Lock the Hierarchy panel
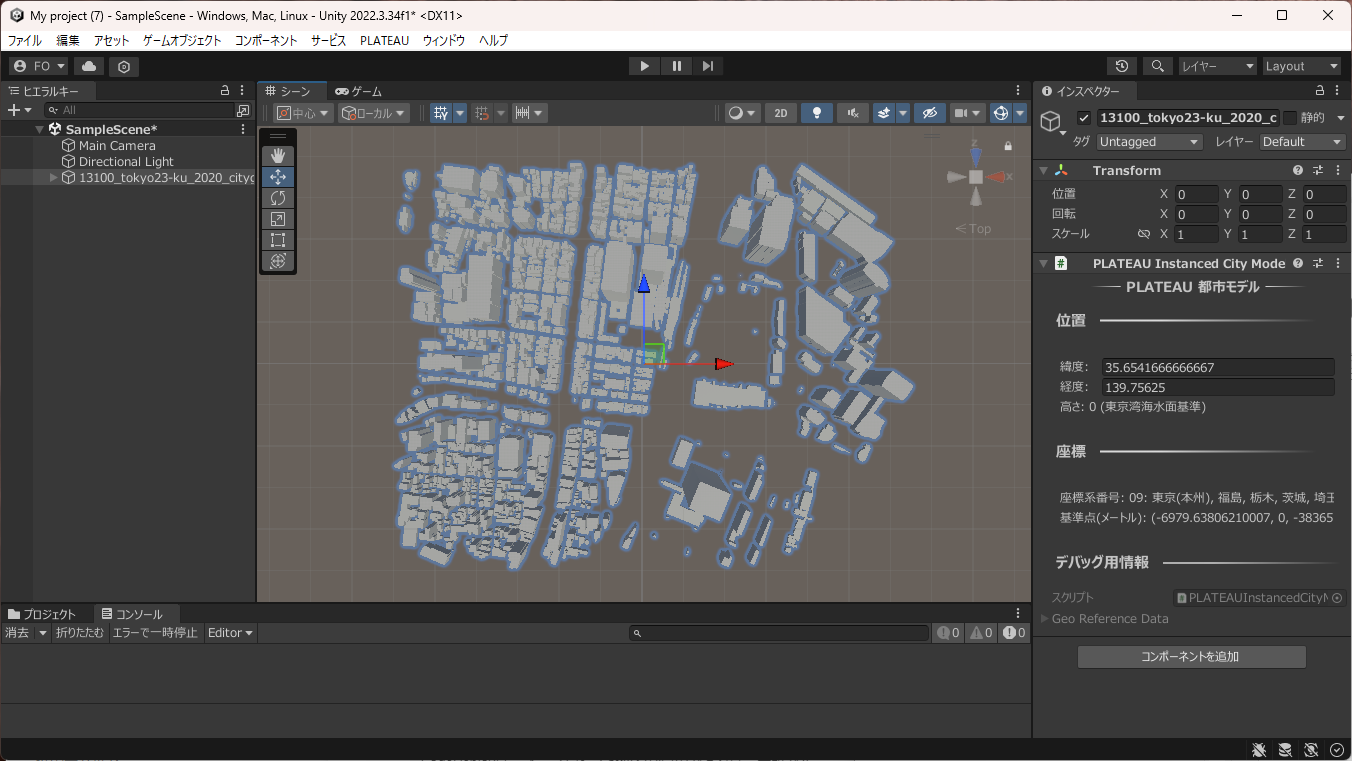The image size is (1352, 761). pos(225,91)
